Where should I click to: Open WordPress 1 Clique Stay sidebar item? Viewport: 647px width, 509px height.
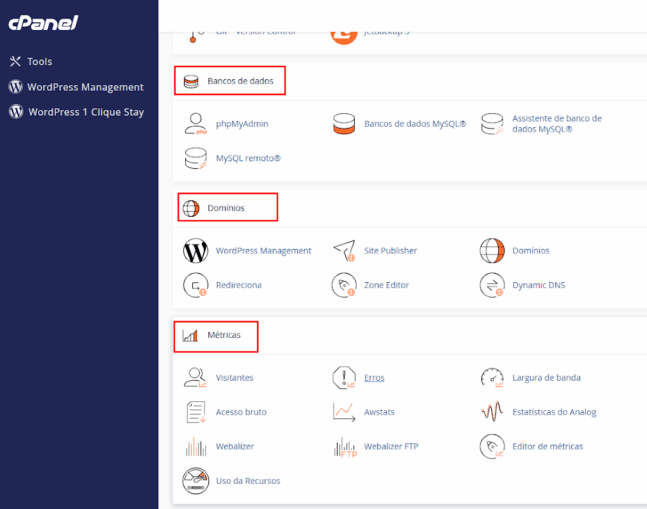point(85,112)
